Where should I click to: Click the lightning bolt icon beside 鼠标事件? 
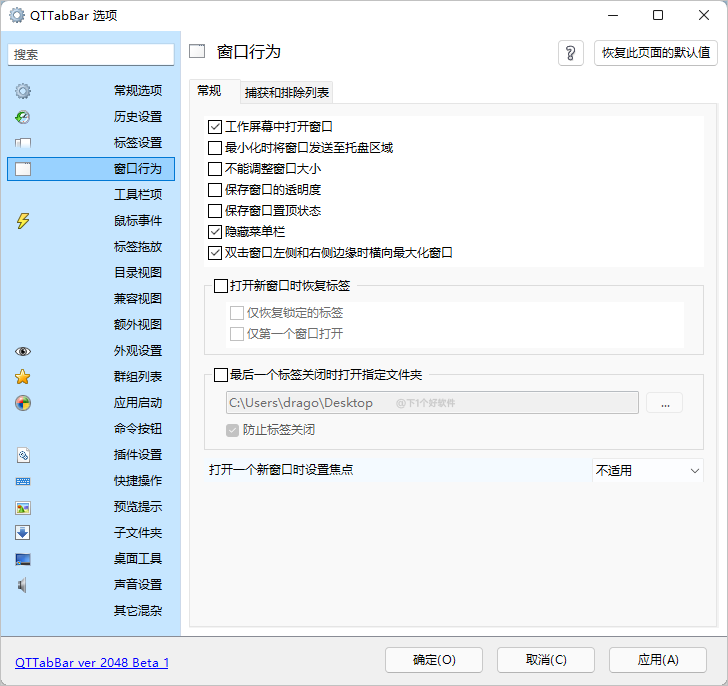pos(23,221)
